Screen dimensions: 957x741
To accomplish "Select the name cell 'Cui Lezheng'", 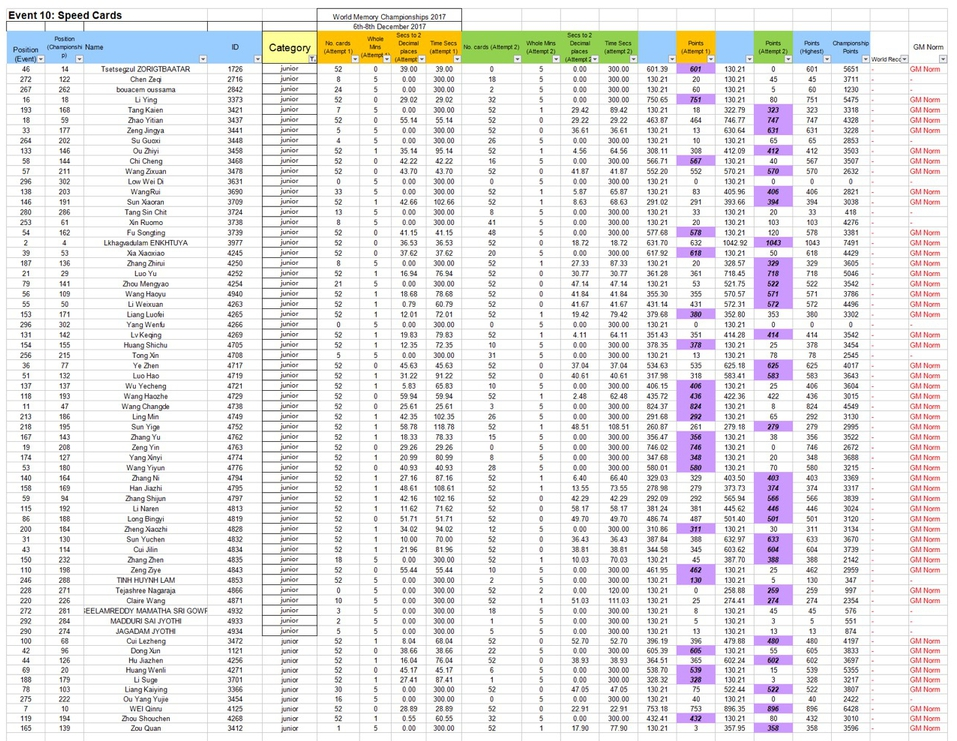I will pyautogui.click(x=145, y=641).
